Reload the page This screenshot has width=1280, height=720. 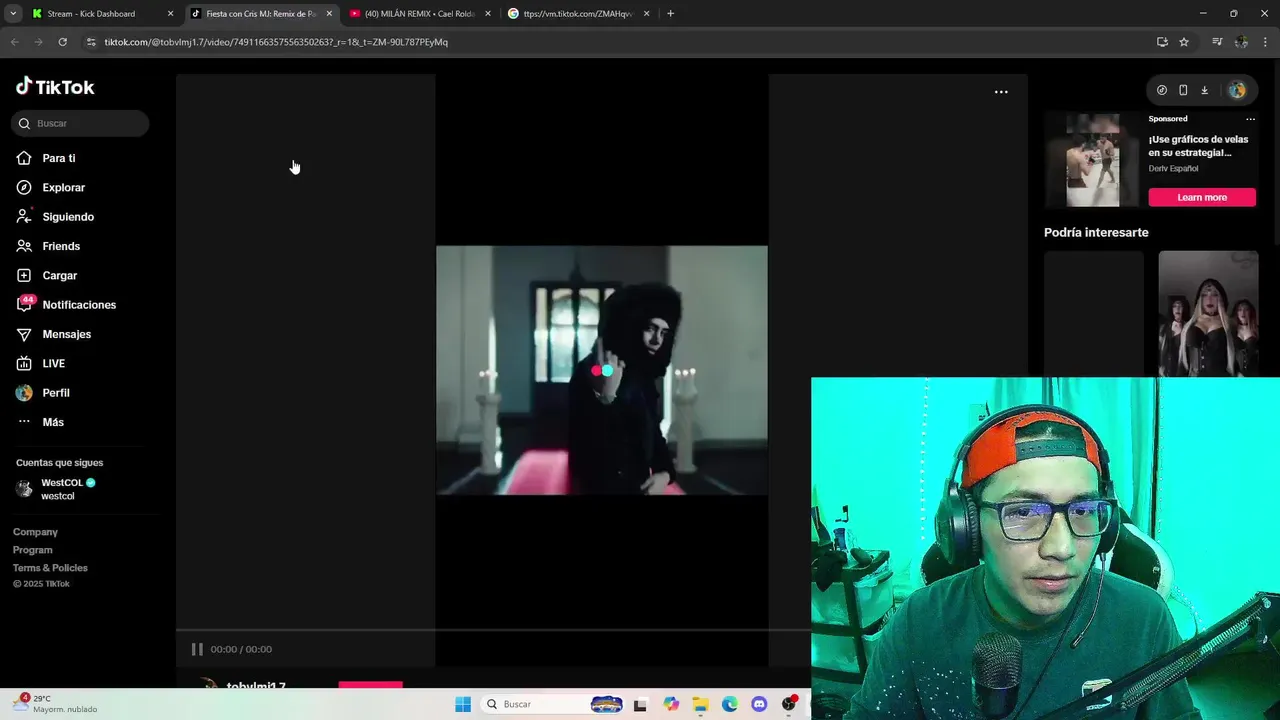click(62, 42)
